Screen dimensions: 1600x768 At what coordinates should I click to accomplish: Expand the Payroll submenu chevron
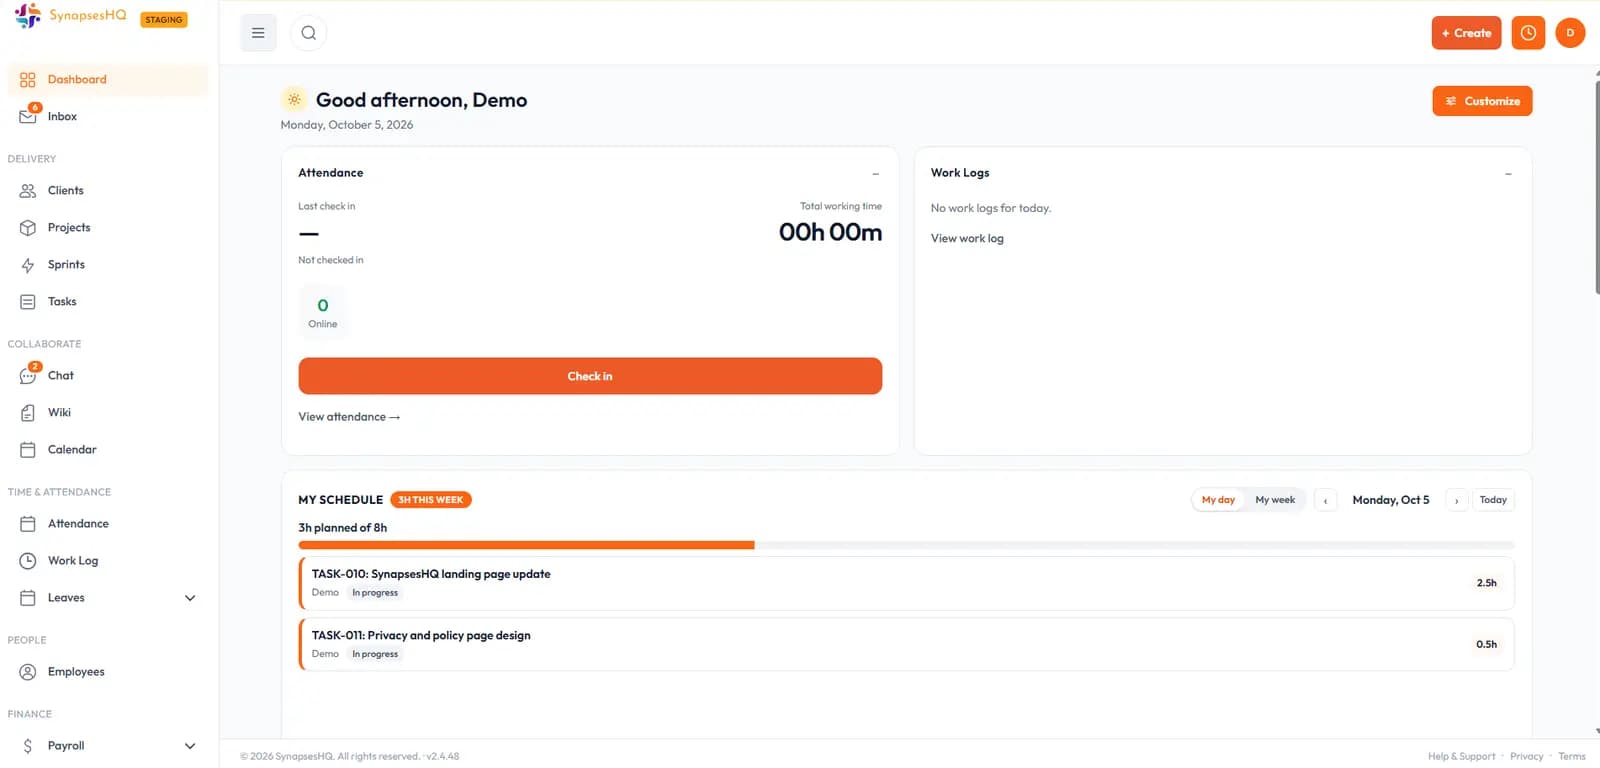[190, 746]
